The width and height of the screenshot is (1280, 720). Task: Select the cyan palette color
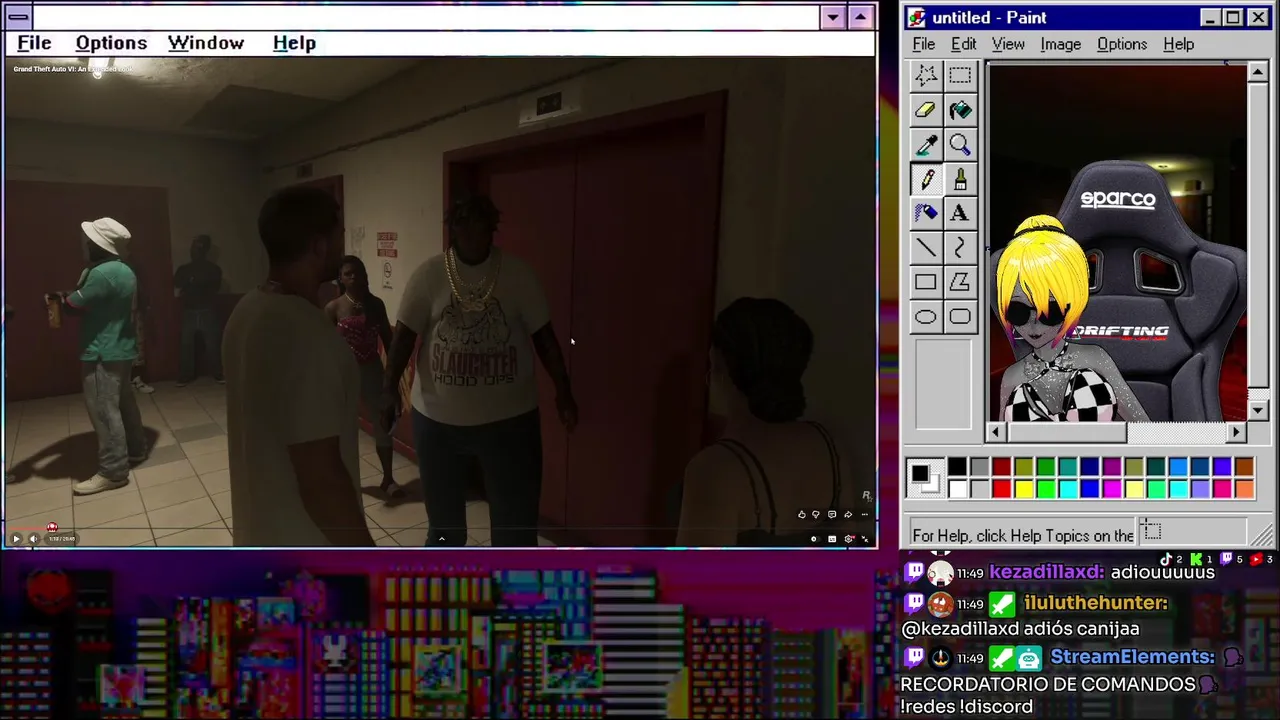click(x=1067, y=489)
